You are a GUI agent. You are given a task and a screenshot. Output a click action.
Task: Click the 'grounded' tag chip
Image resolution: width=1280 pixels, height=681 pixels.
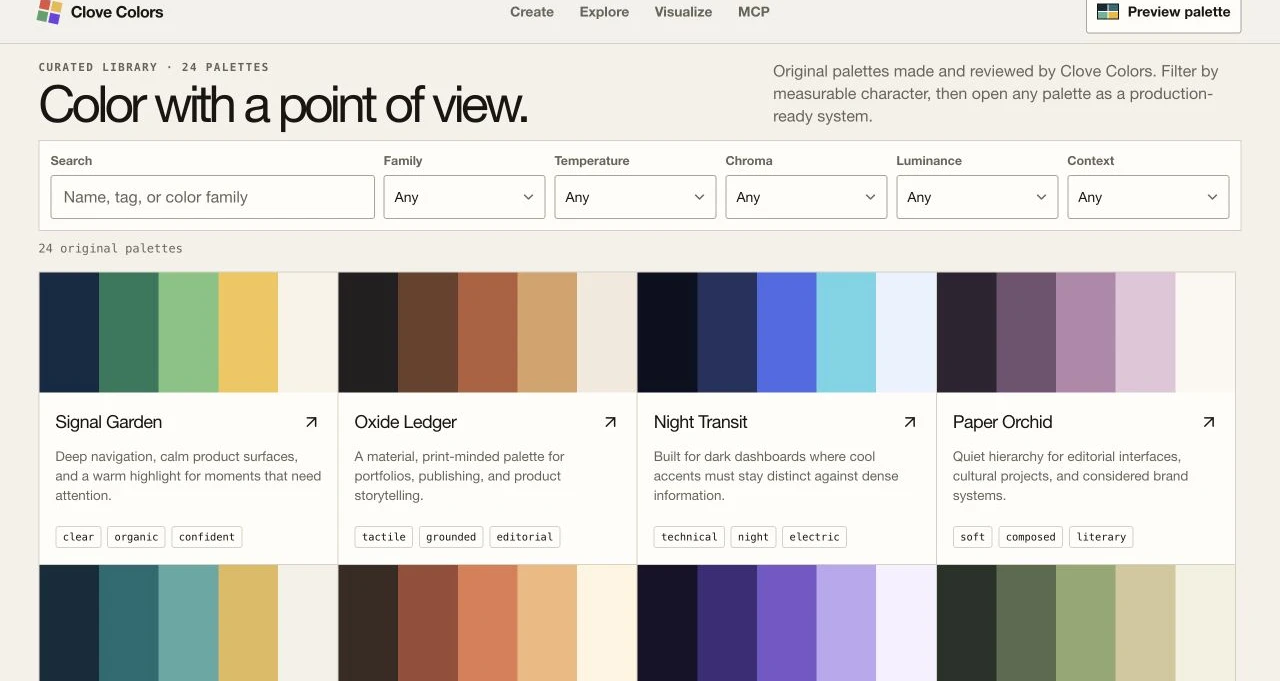[451, 537]
